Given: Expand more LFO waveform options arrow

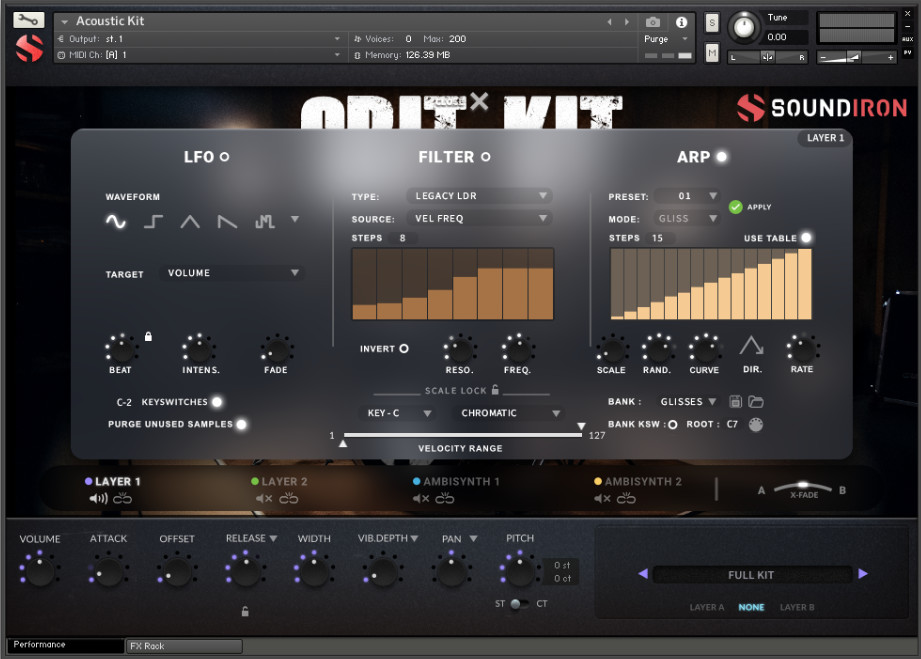Looking at the screenshot, I should pos(295,219).
